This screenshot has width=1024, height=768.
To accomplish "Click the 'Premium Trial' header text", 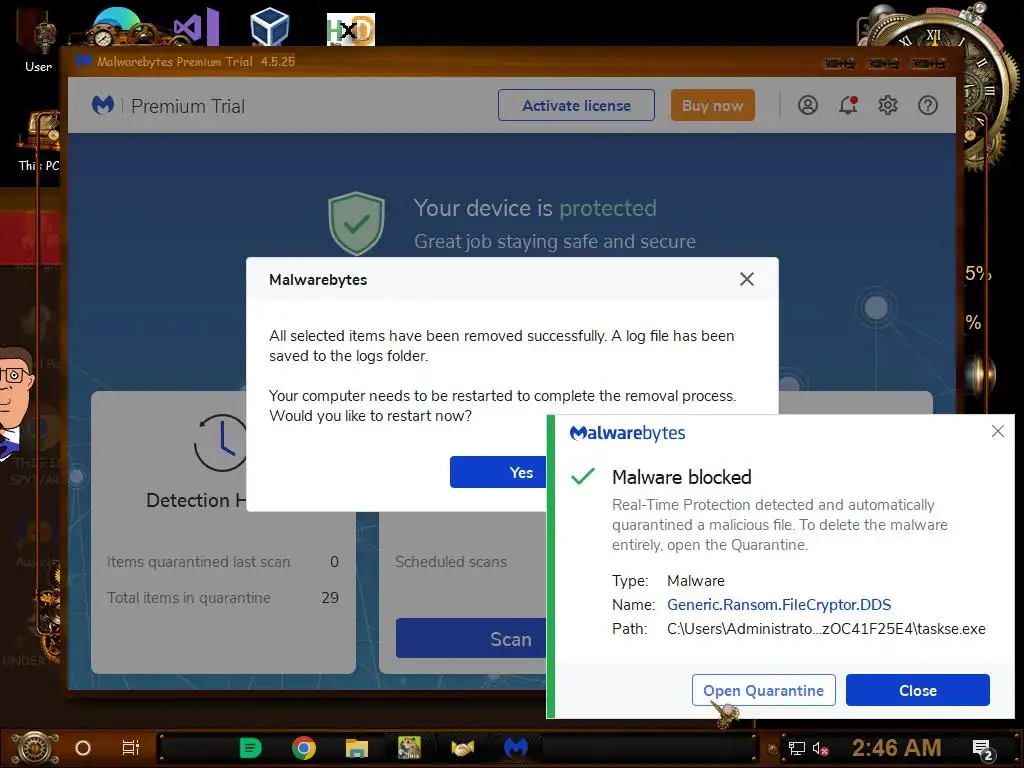I will pos(188,106).
